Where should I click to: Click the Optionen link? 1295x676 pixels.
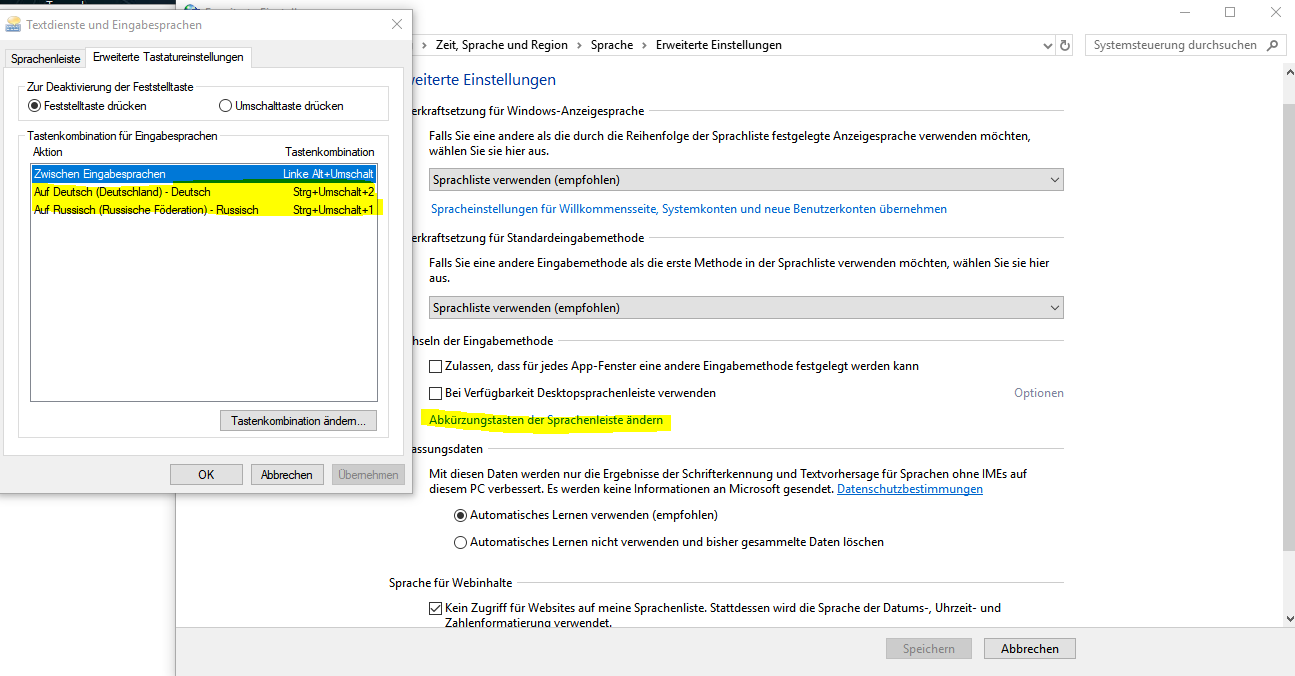click(x=1039, y=393)
